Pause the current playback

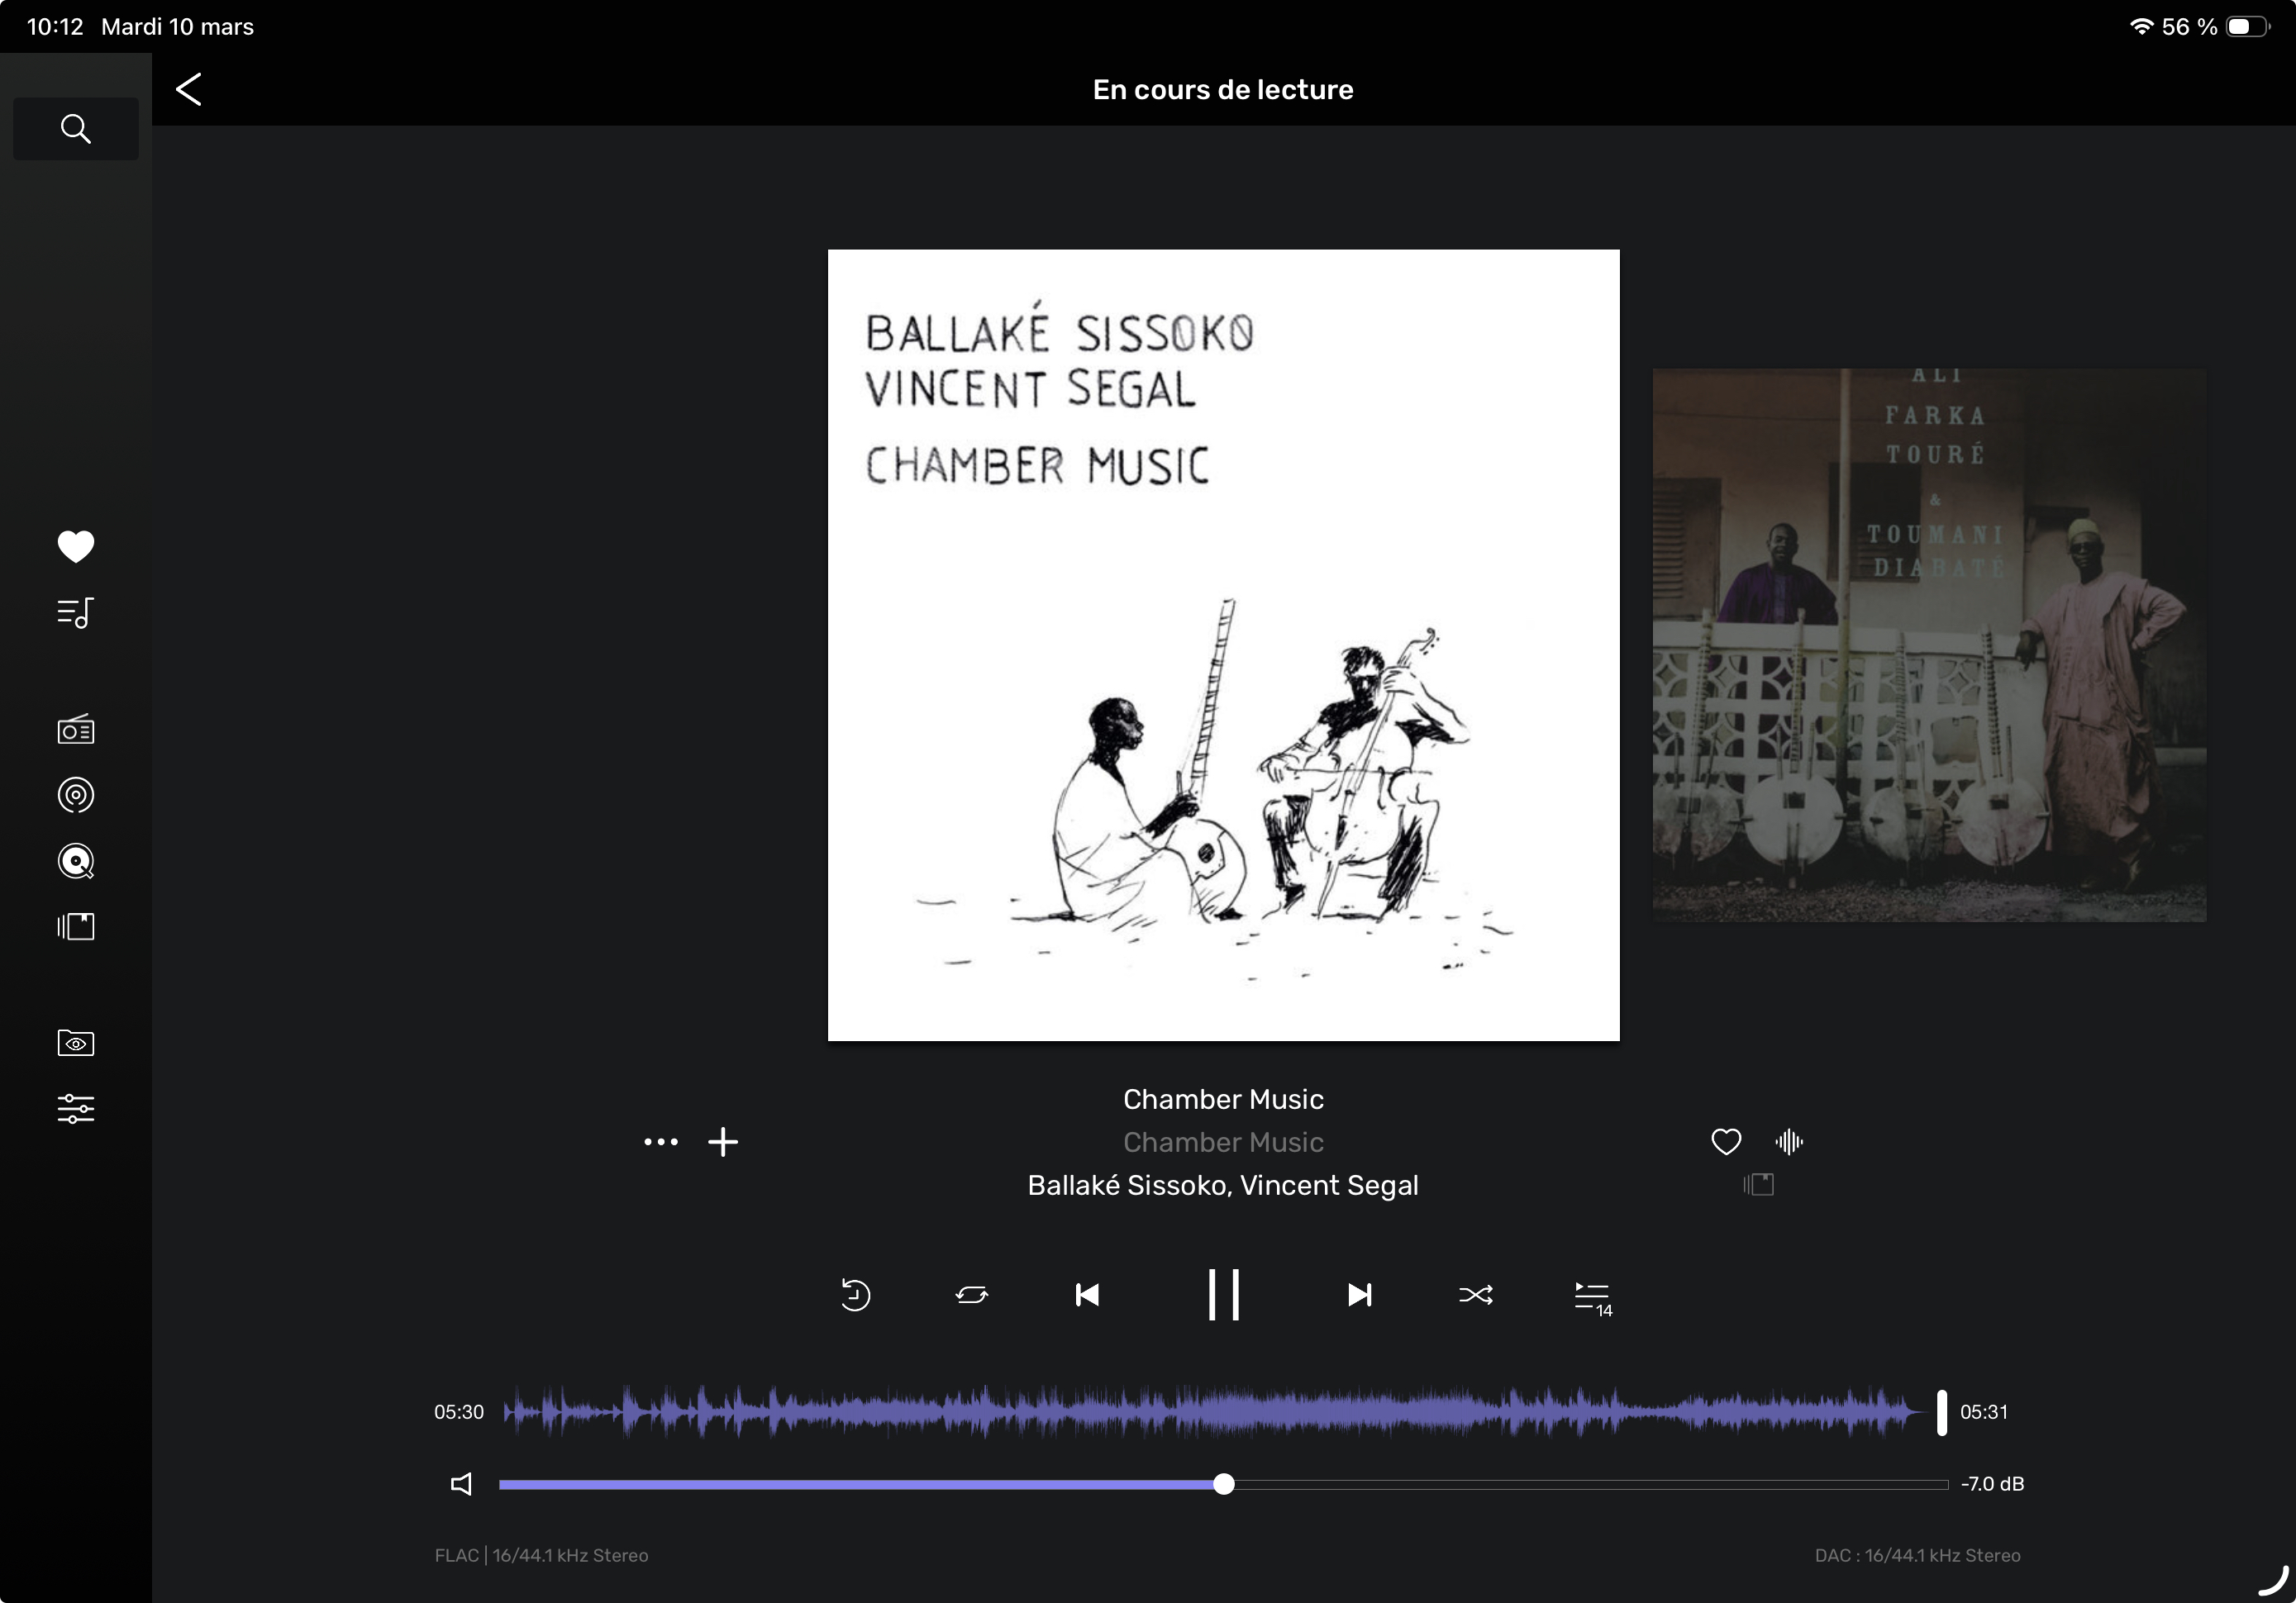(x=1223, y=1295)
